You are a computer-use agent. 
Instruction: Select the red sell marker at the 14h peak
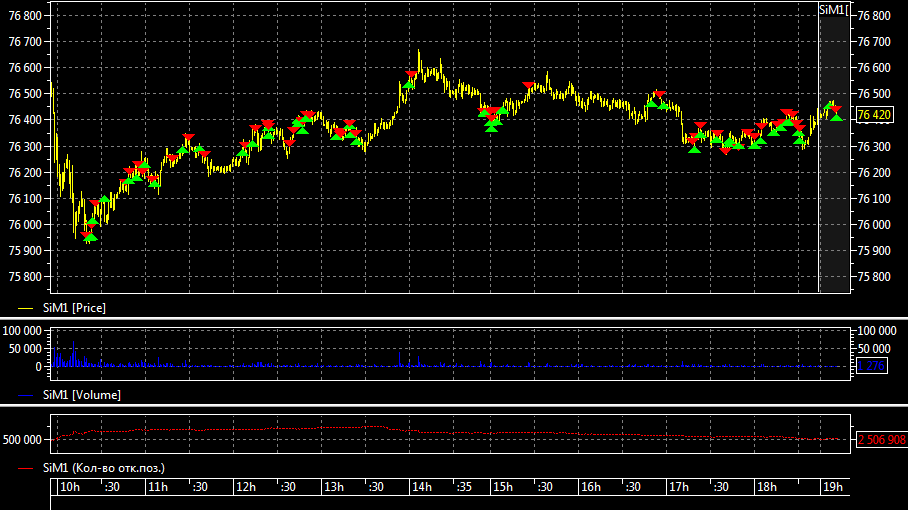[411, 75]
